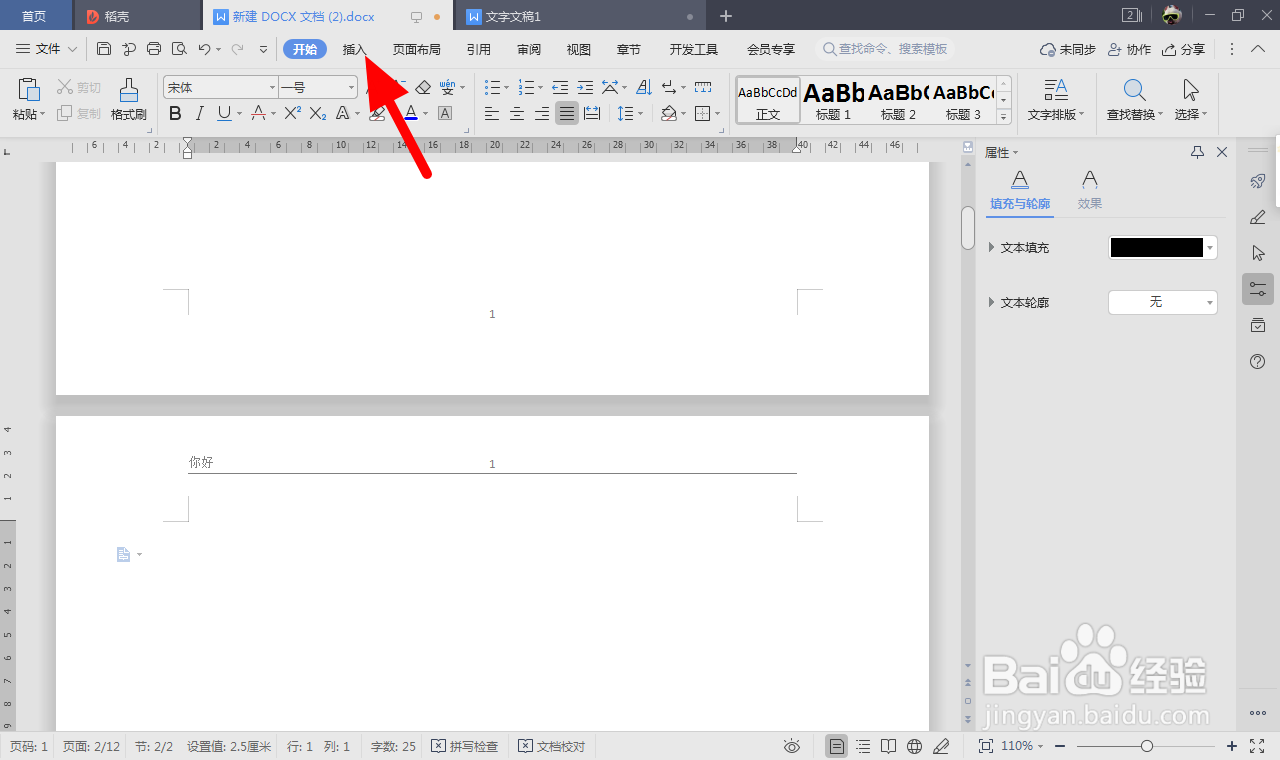The image size is (1280, 760).
Task: Apply subscript X₂ formatting
Action: coord(318,114)
